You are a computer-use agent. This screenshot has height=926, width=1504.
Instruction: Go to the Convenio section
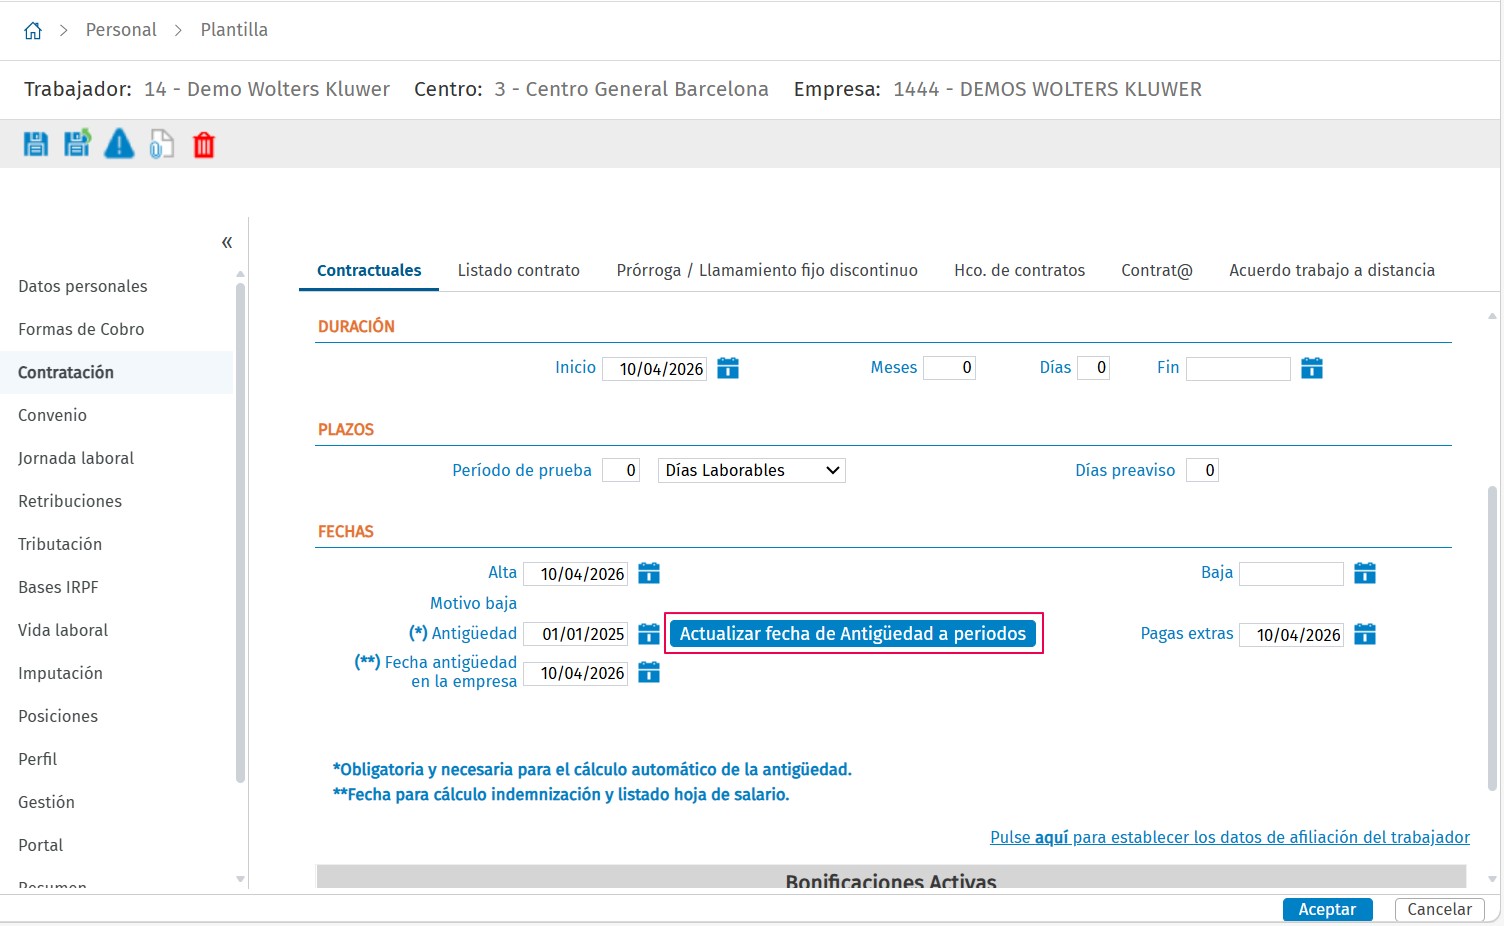[52, 415]
